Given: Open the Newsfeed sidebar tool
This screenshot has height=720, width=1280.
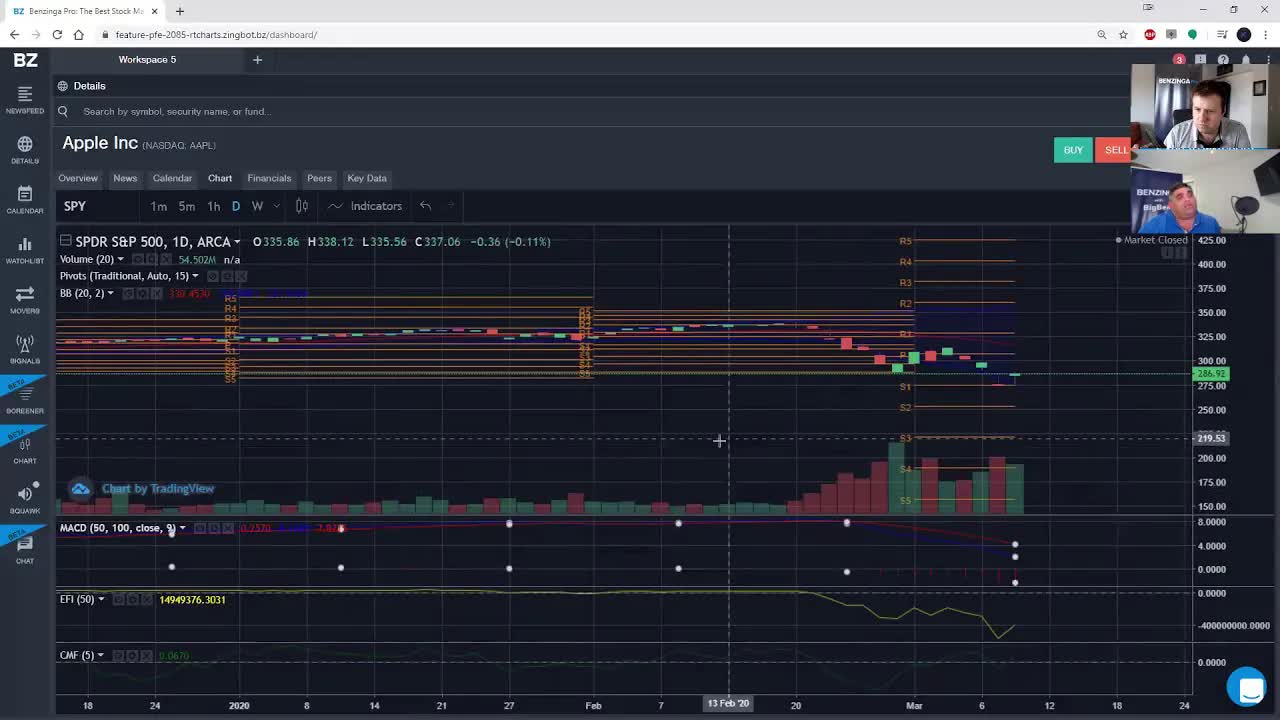Looking at the screenshot, I should 25,100.
